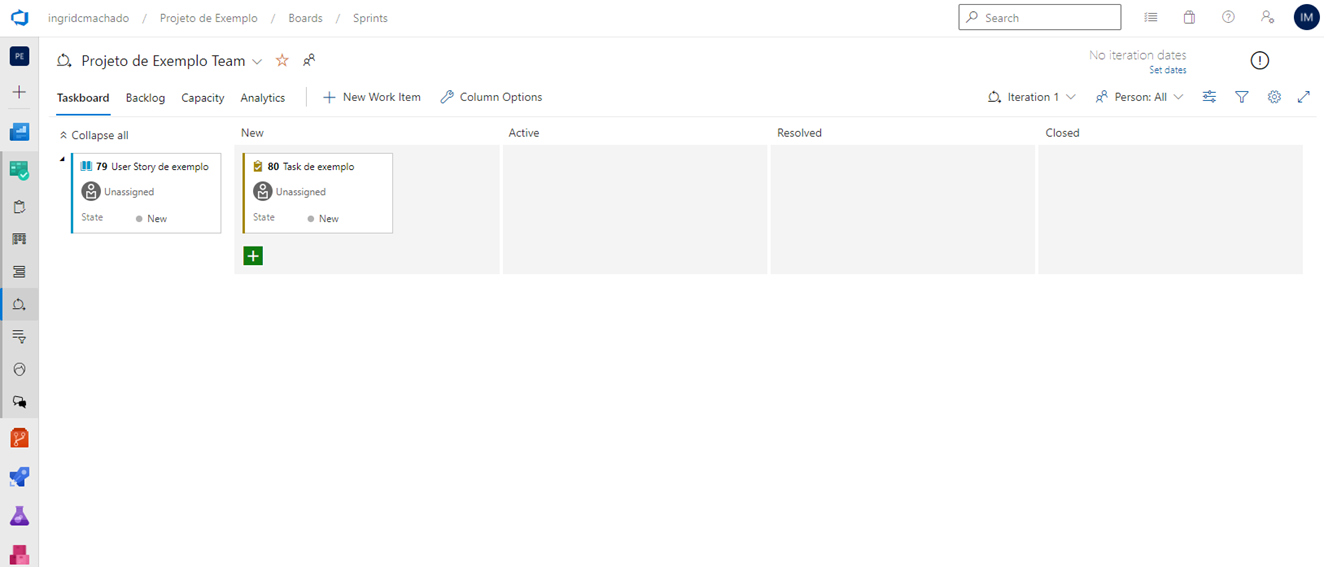Image resolution: width=1324 pixels, height=567 pixels.
Task: Click New Work Item
Action: (372, 97)
